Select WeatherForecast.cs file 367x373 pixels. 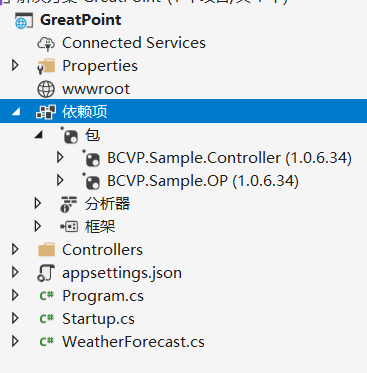tap(133, 342)
